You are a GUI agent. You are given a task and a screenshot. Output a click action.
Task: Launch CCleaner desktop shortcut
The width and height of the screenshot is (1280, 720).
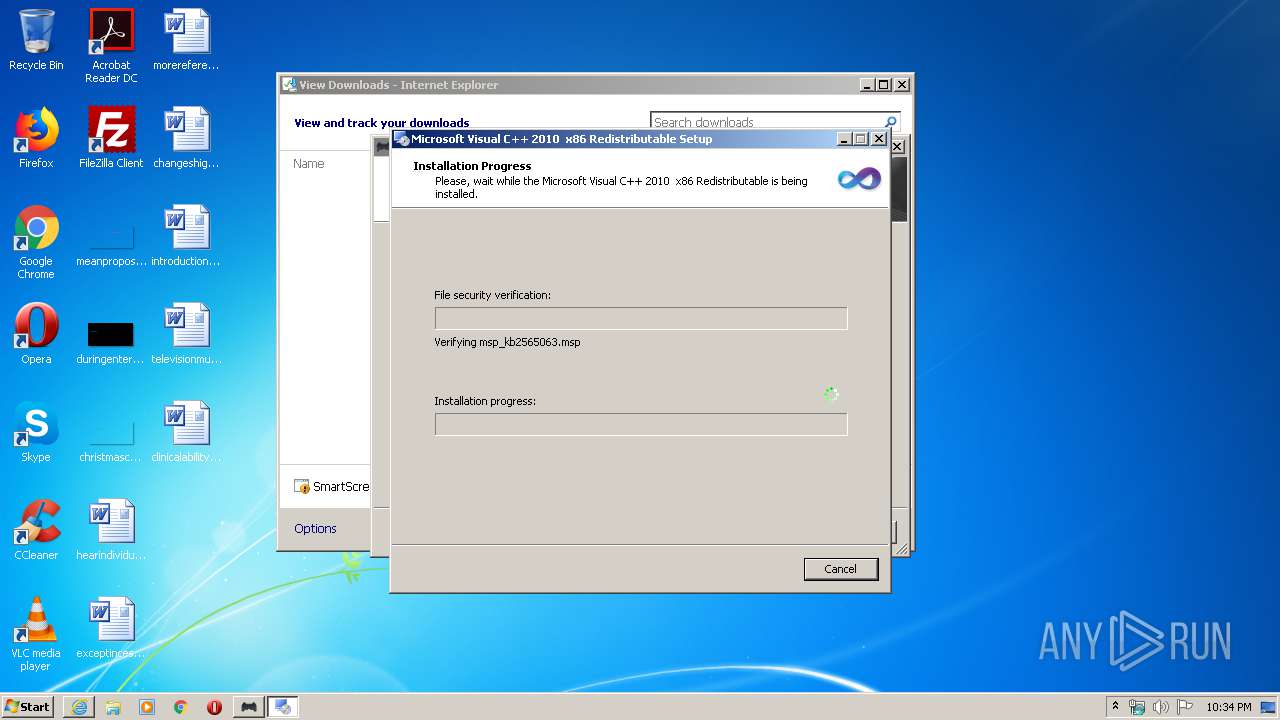point(36,530)
